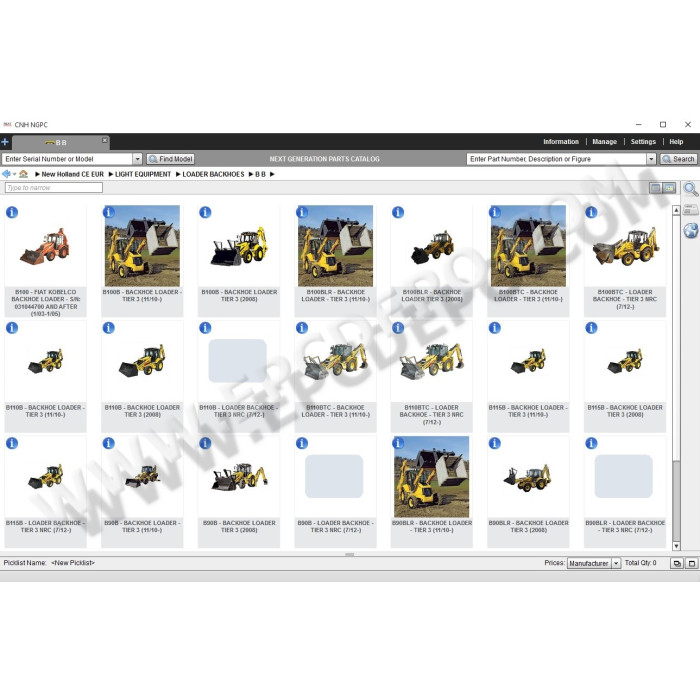This screenshot has width=700, height=700.
Task: Open the Prices Manufacturer dropdown
Action: click(616, 563)
